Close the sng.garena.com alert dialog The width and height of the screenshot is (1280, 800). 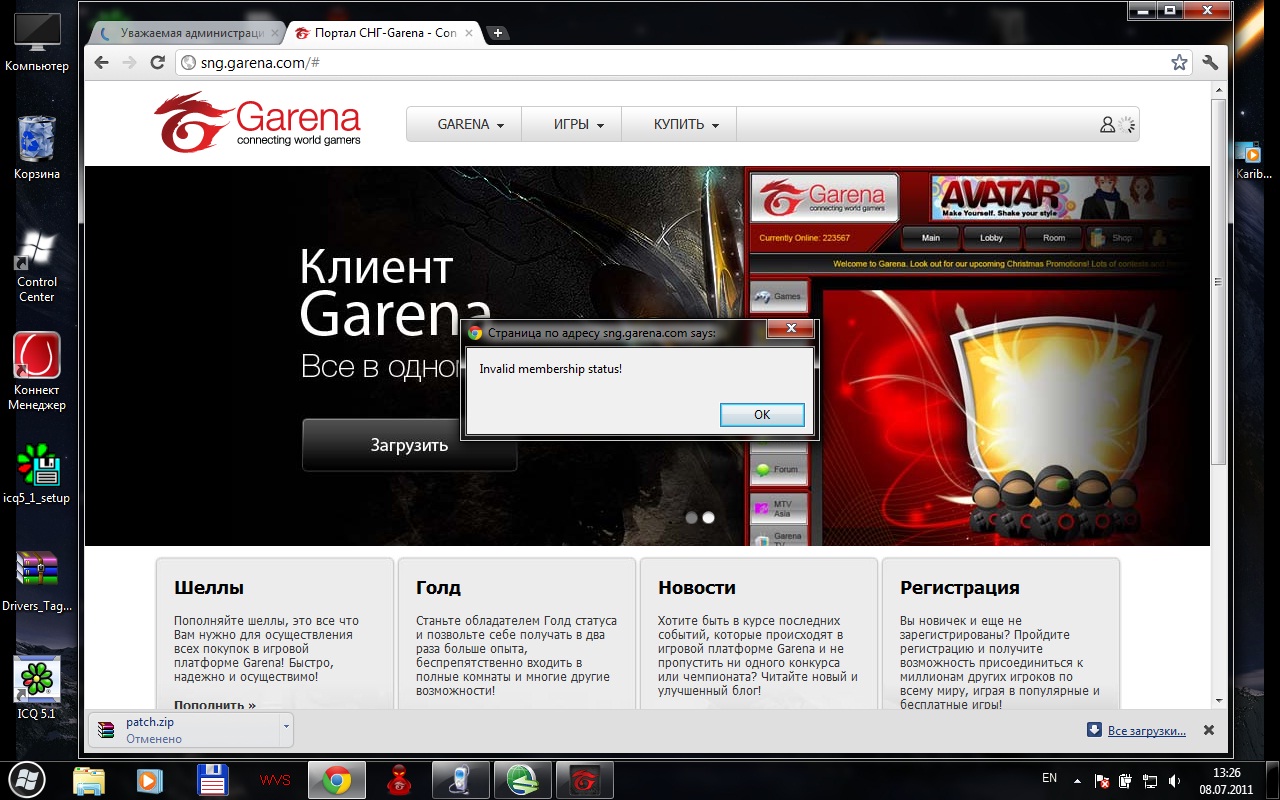point(791,329)
